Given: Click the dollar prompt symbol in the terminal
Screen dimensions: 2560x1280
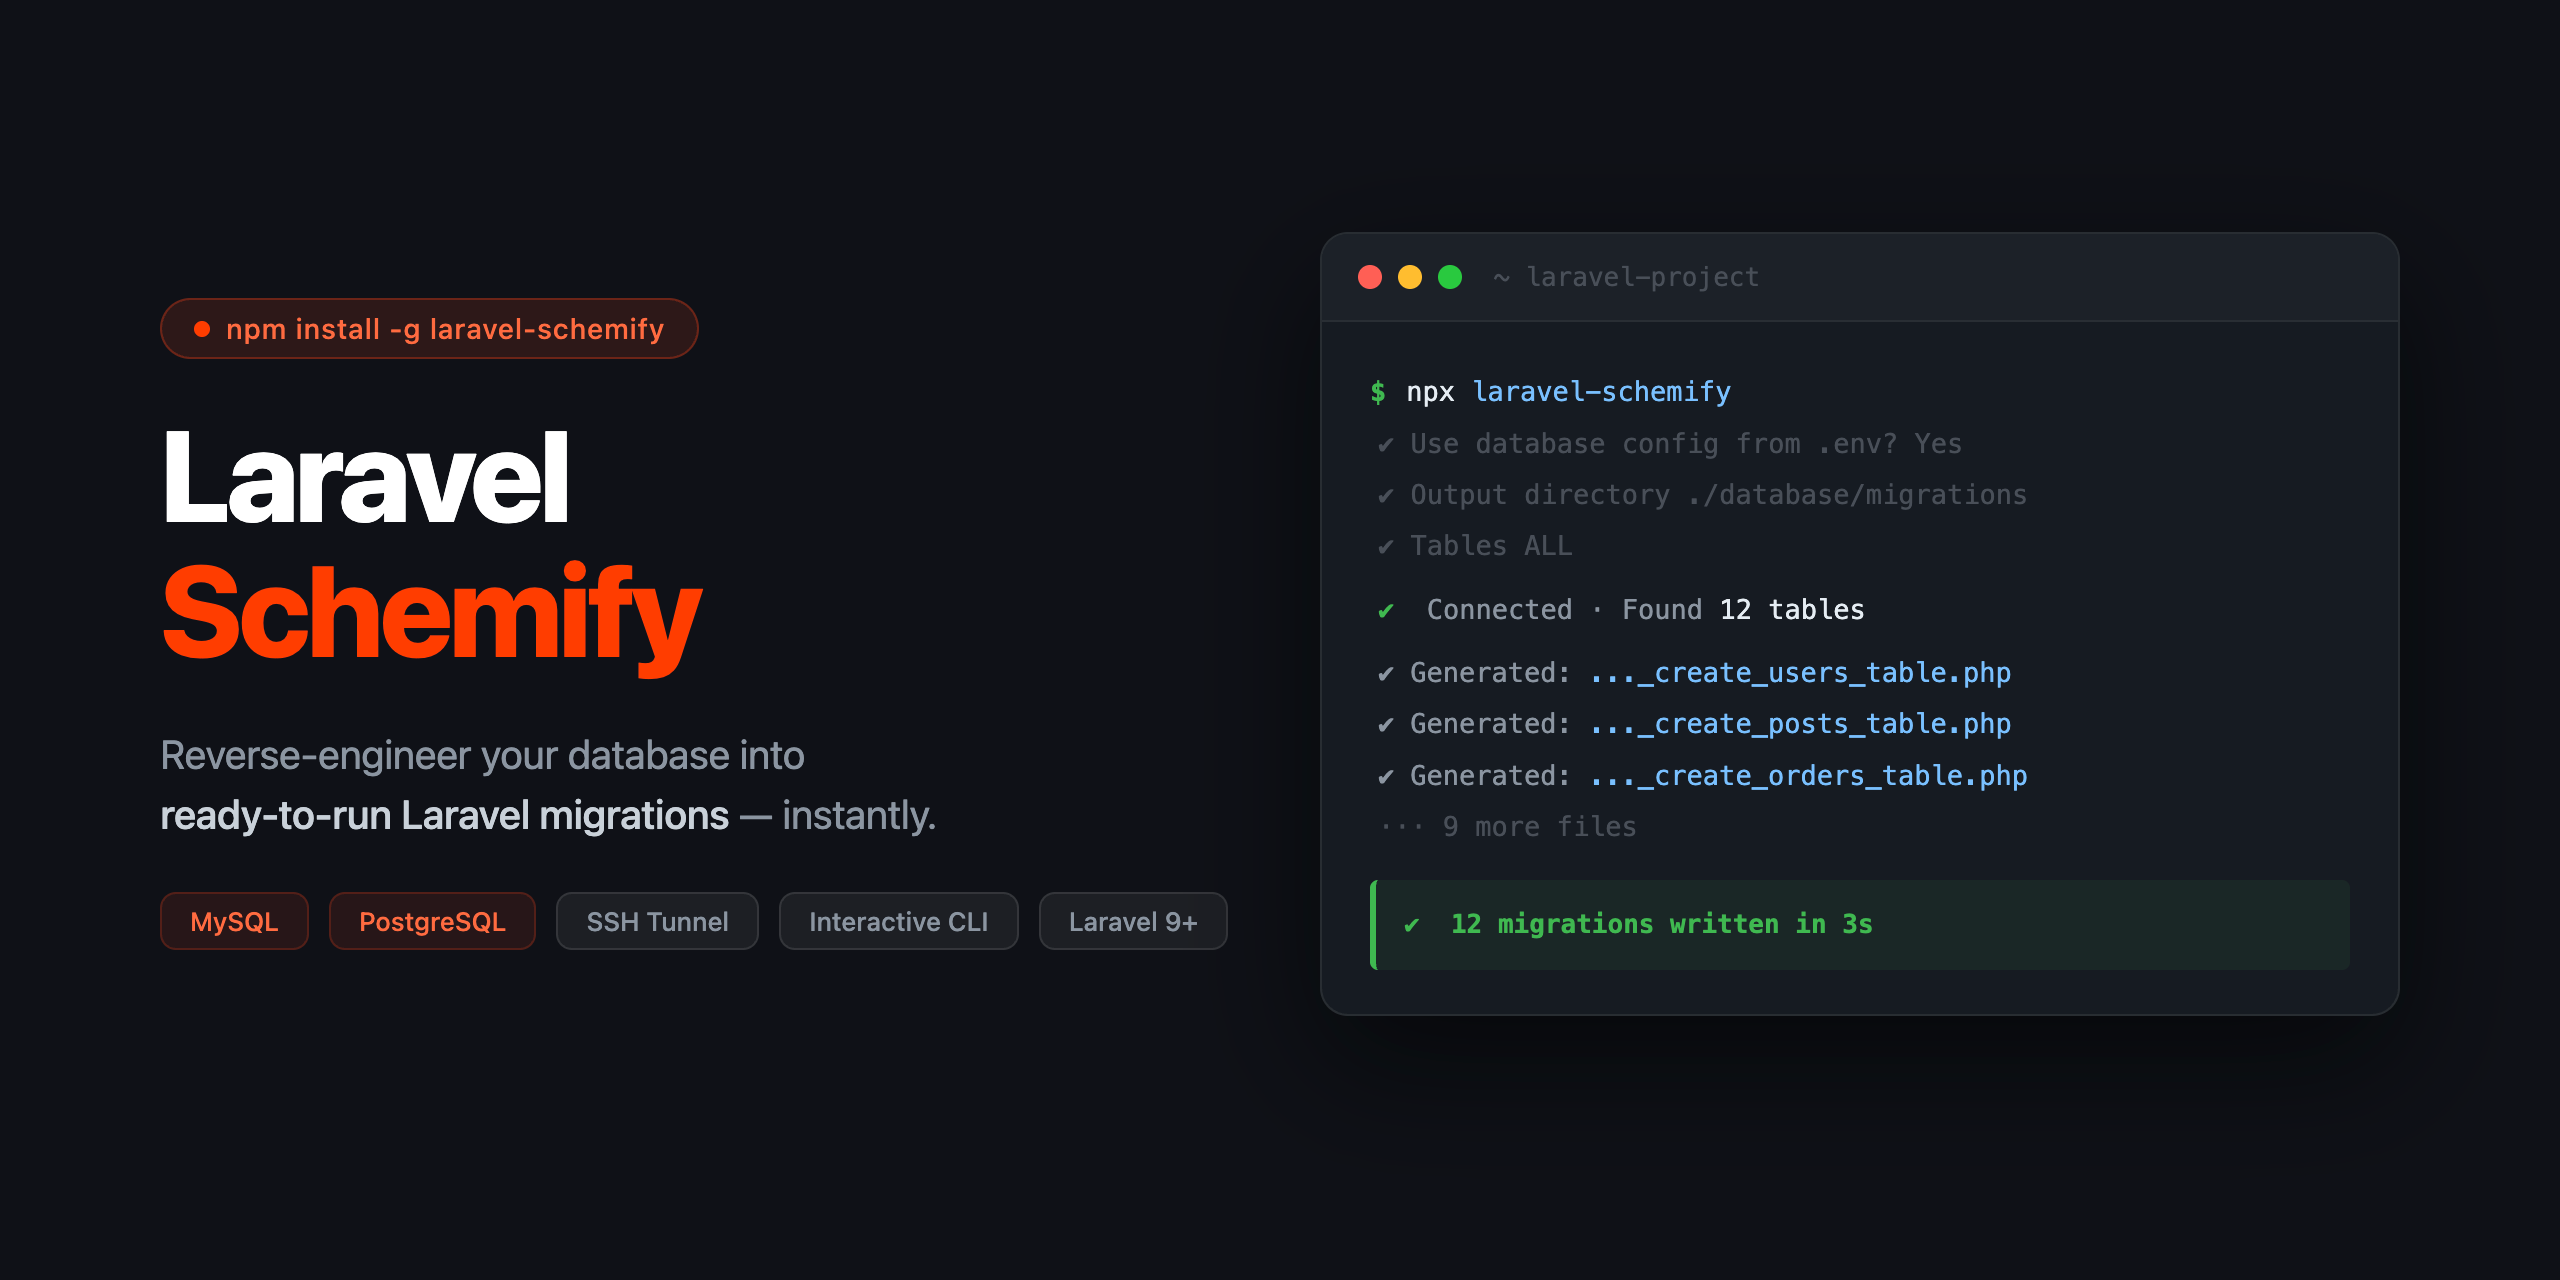Looking at the screenshot, I should pos(1380,392).
